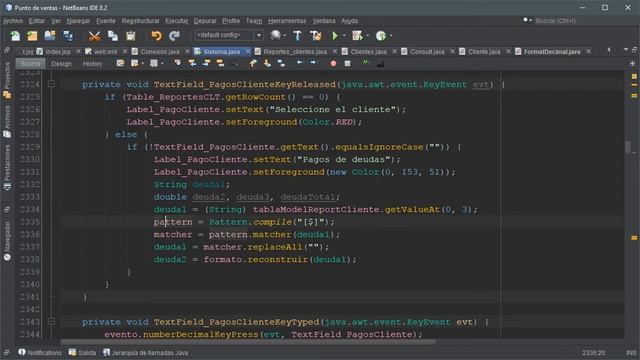
Task: Select the History view button
Action: click(92, 64)
